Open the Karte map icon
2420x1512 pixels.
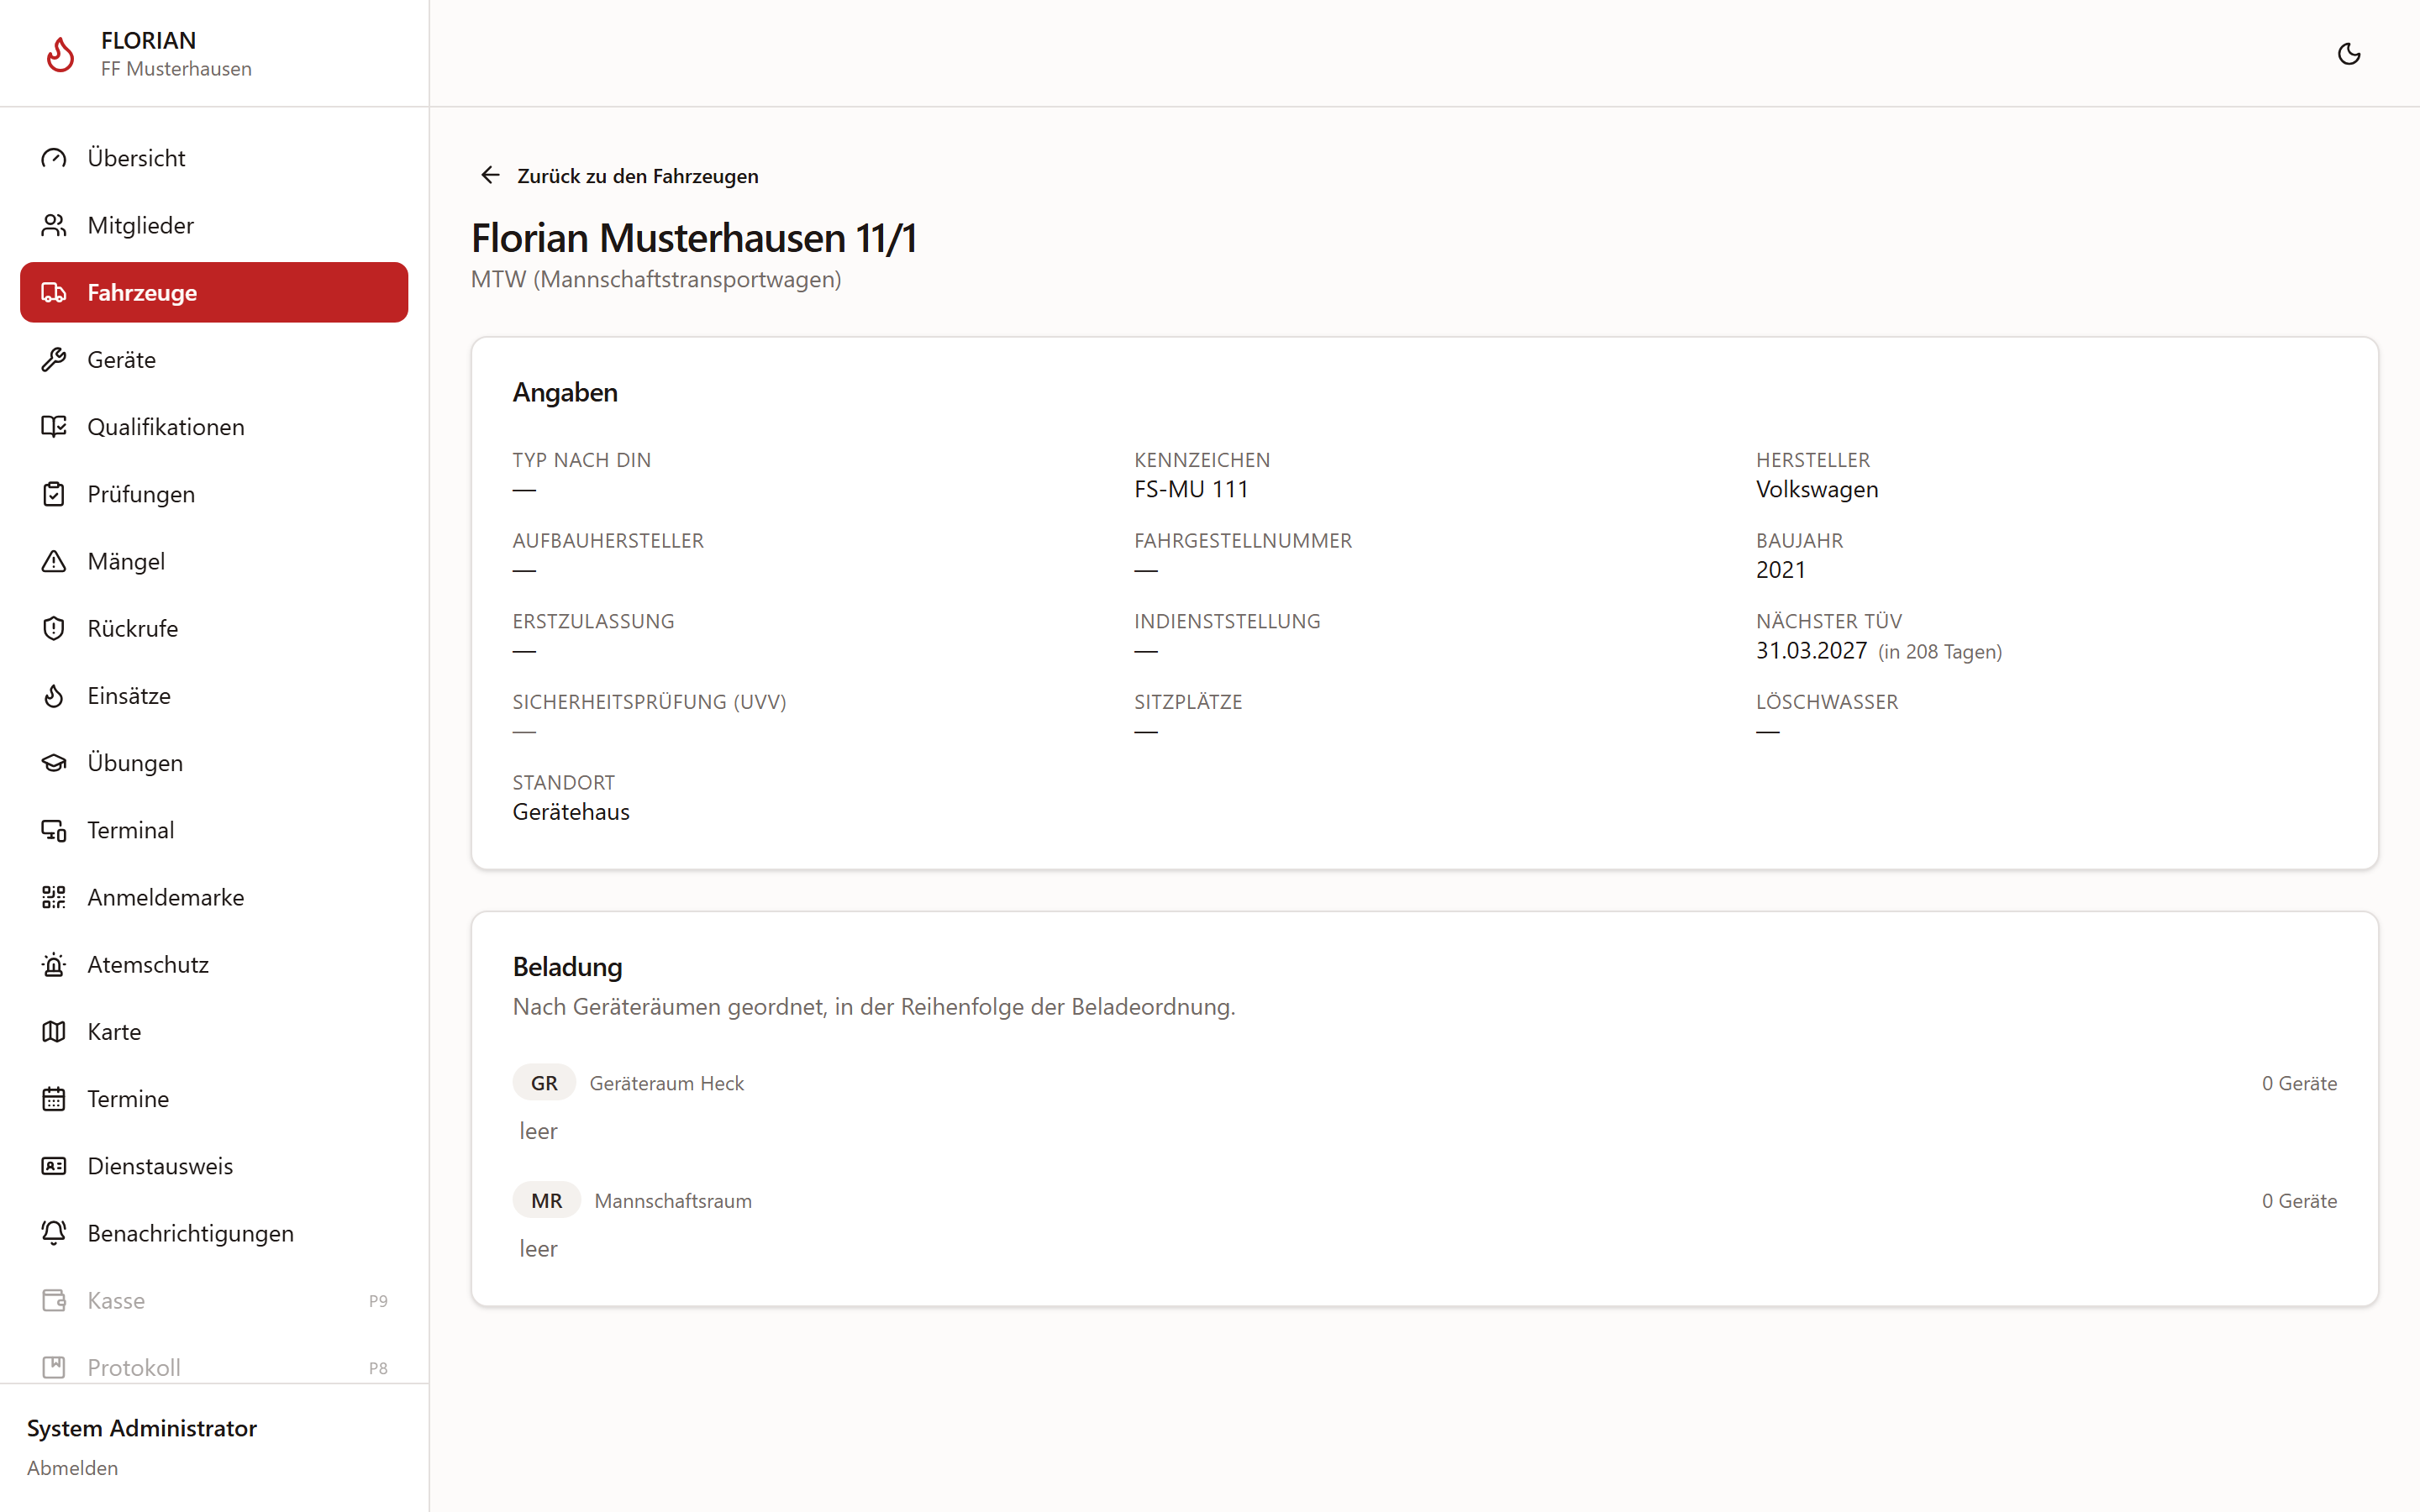pos(54,1031)
